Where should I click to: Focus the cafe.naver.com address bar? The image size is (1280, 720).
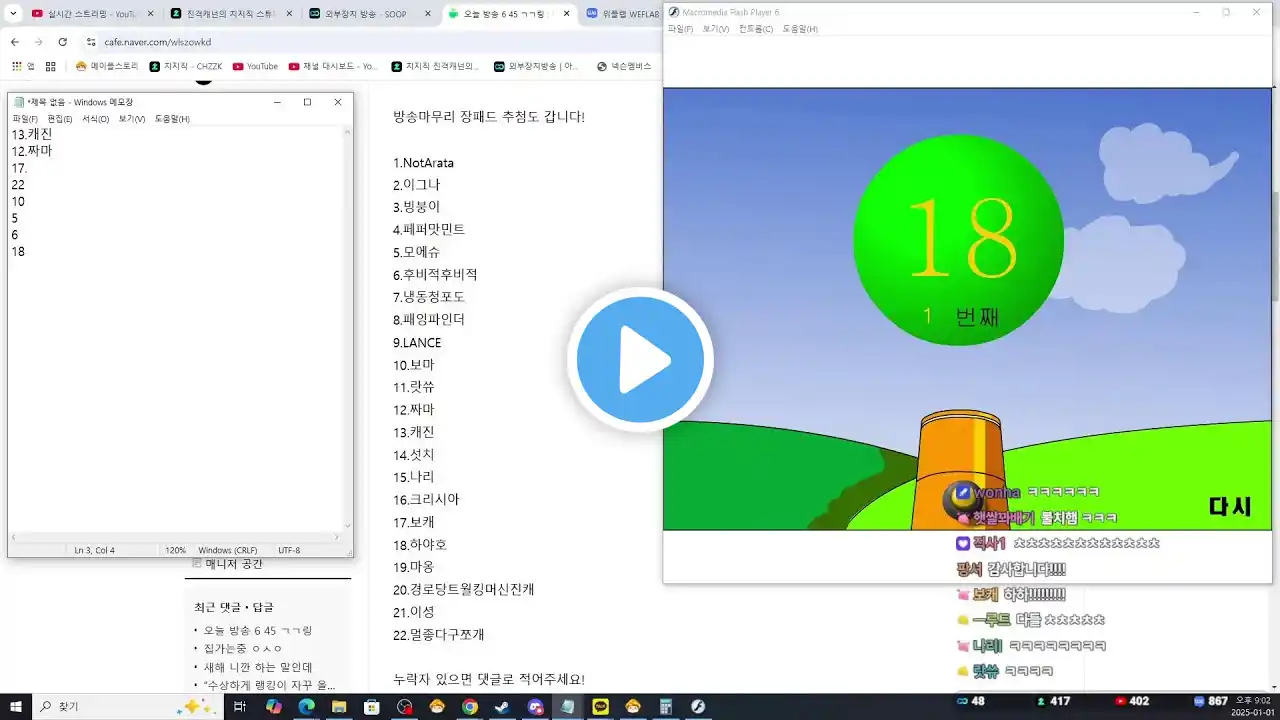pyautogui.click(x=370, y=42)
